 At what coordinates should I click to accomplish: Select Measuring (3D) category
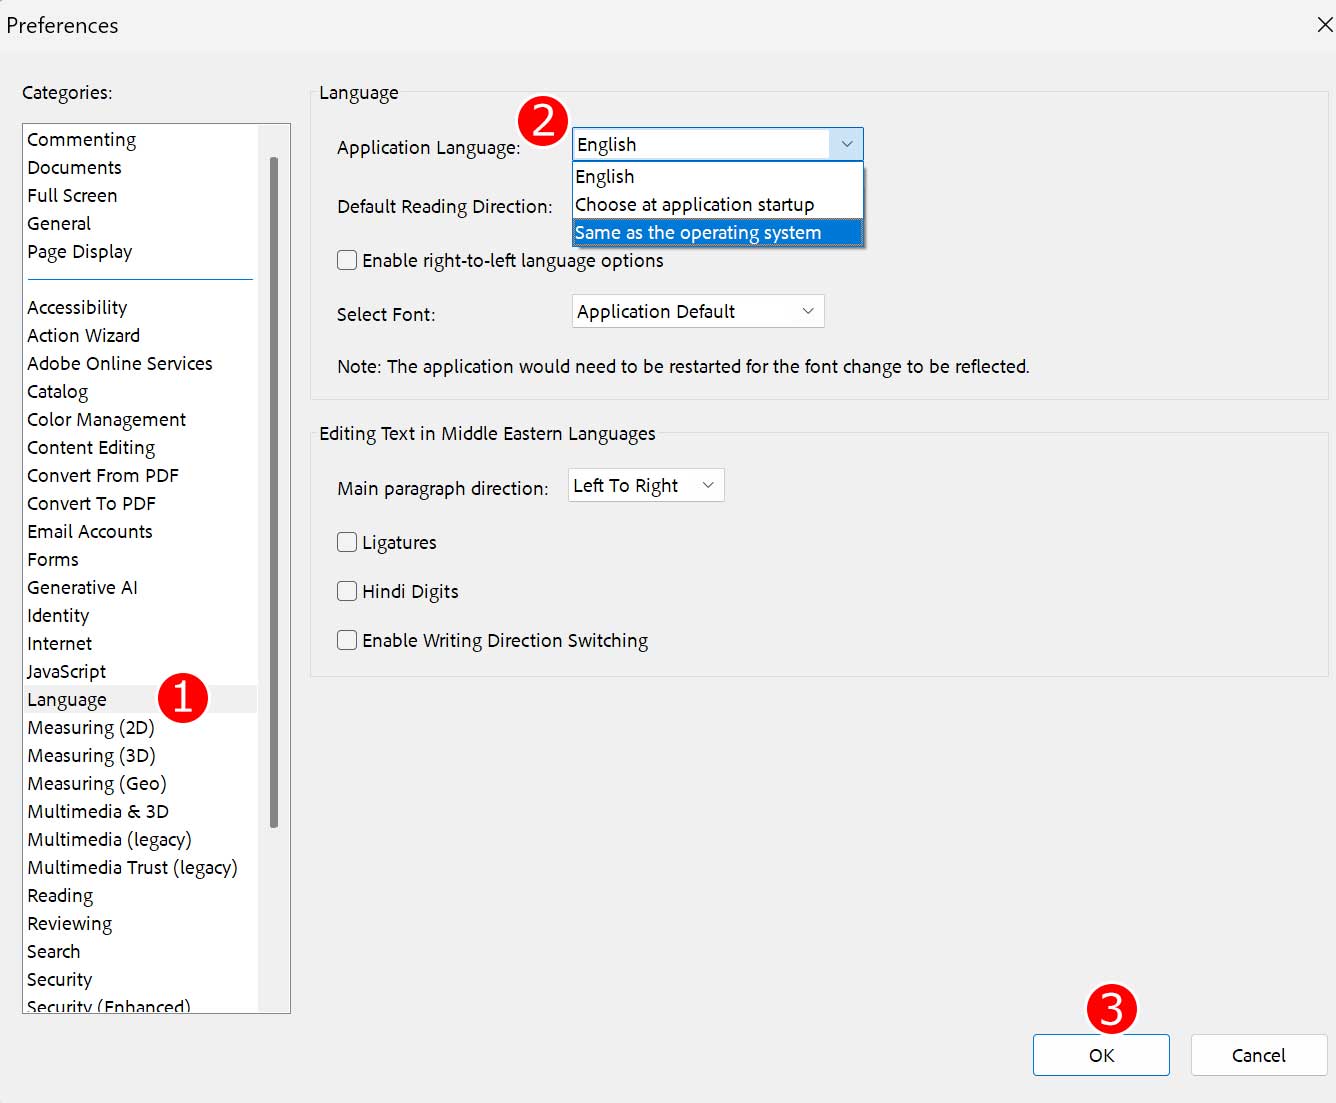click(x=92, y=756)
